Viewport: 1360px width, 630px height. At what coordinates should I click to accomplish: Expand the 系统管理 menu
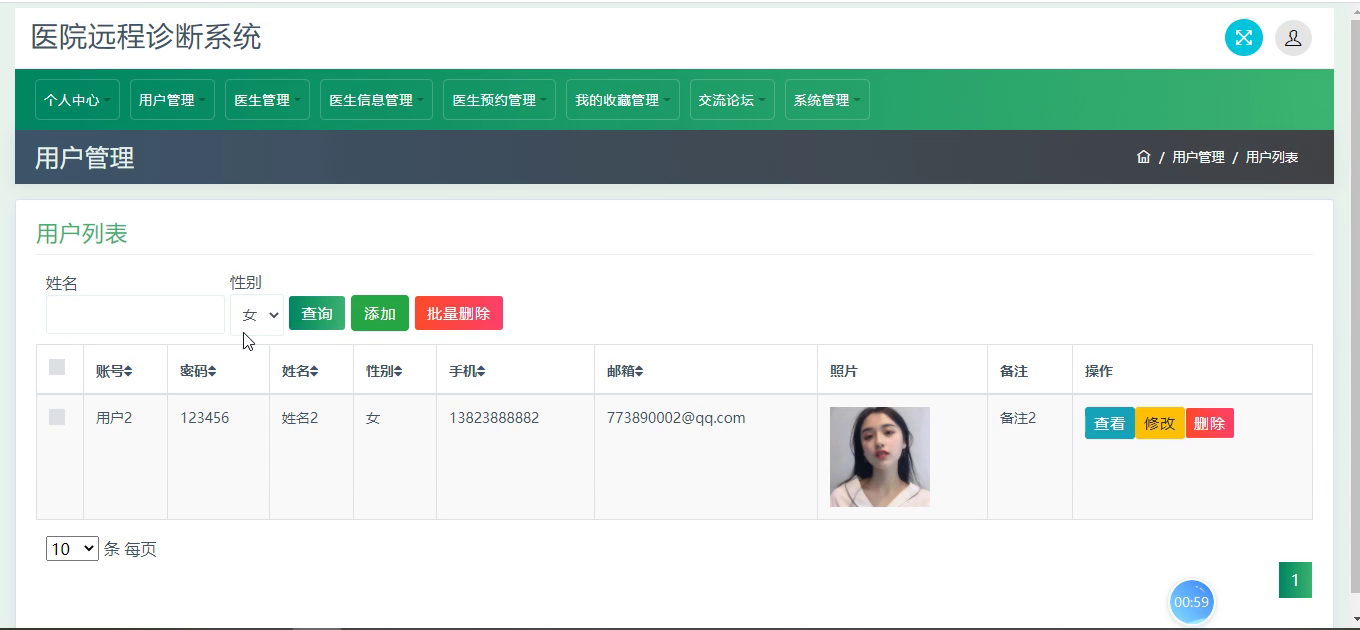click(827, 100)
